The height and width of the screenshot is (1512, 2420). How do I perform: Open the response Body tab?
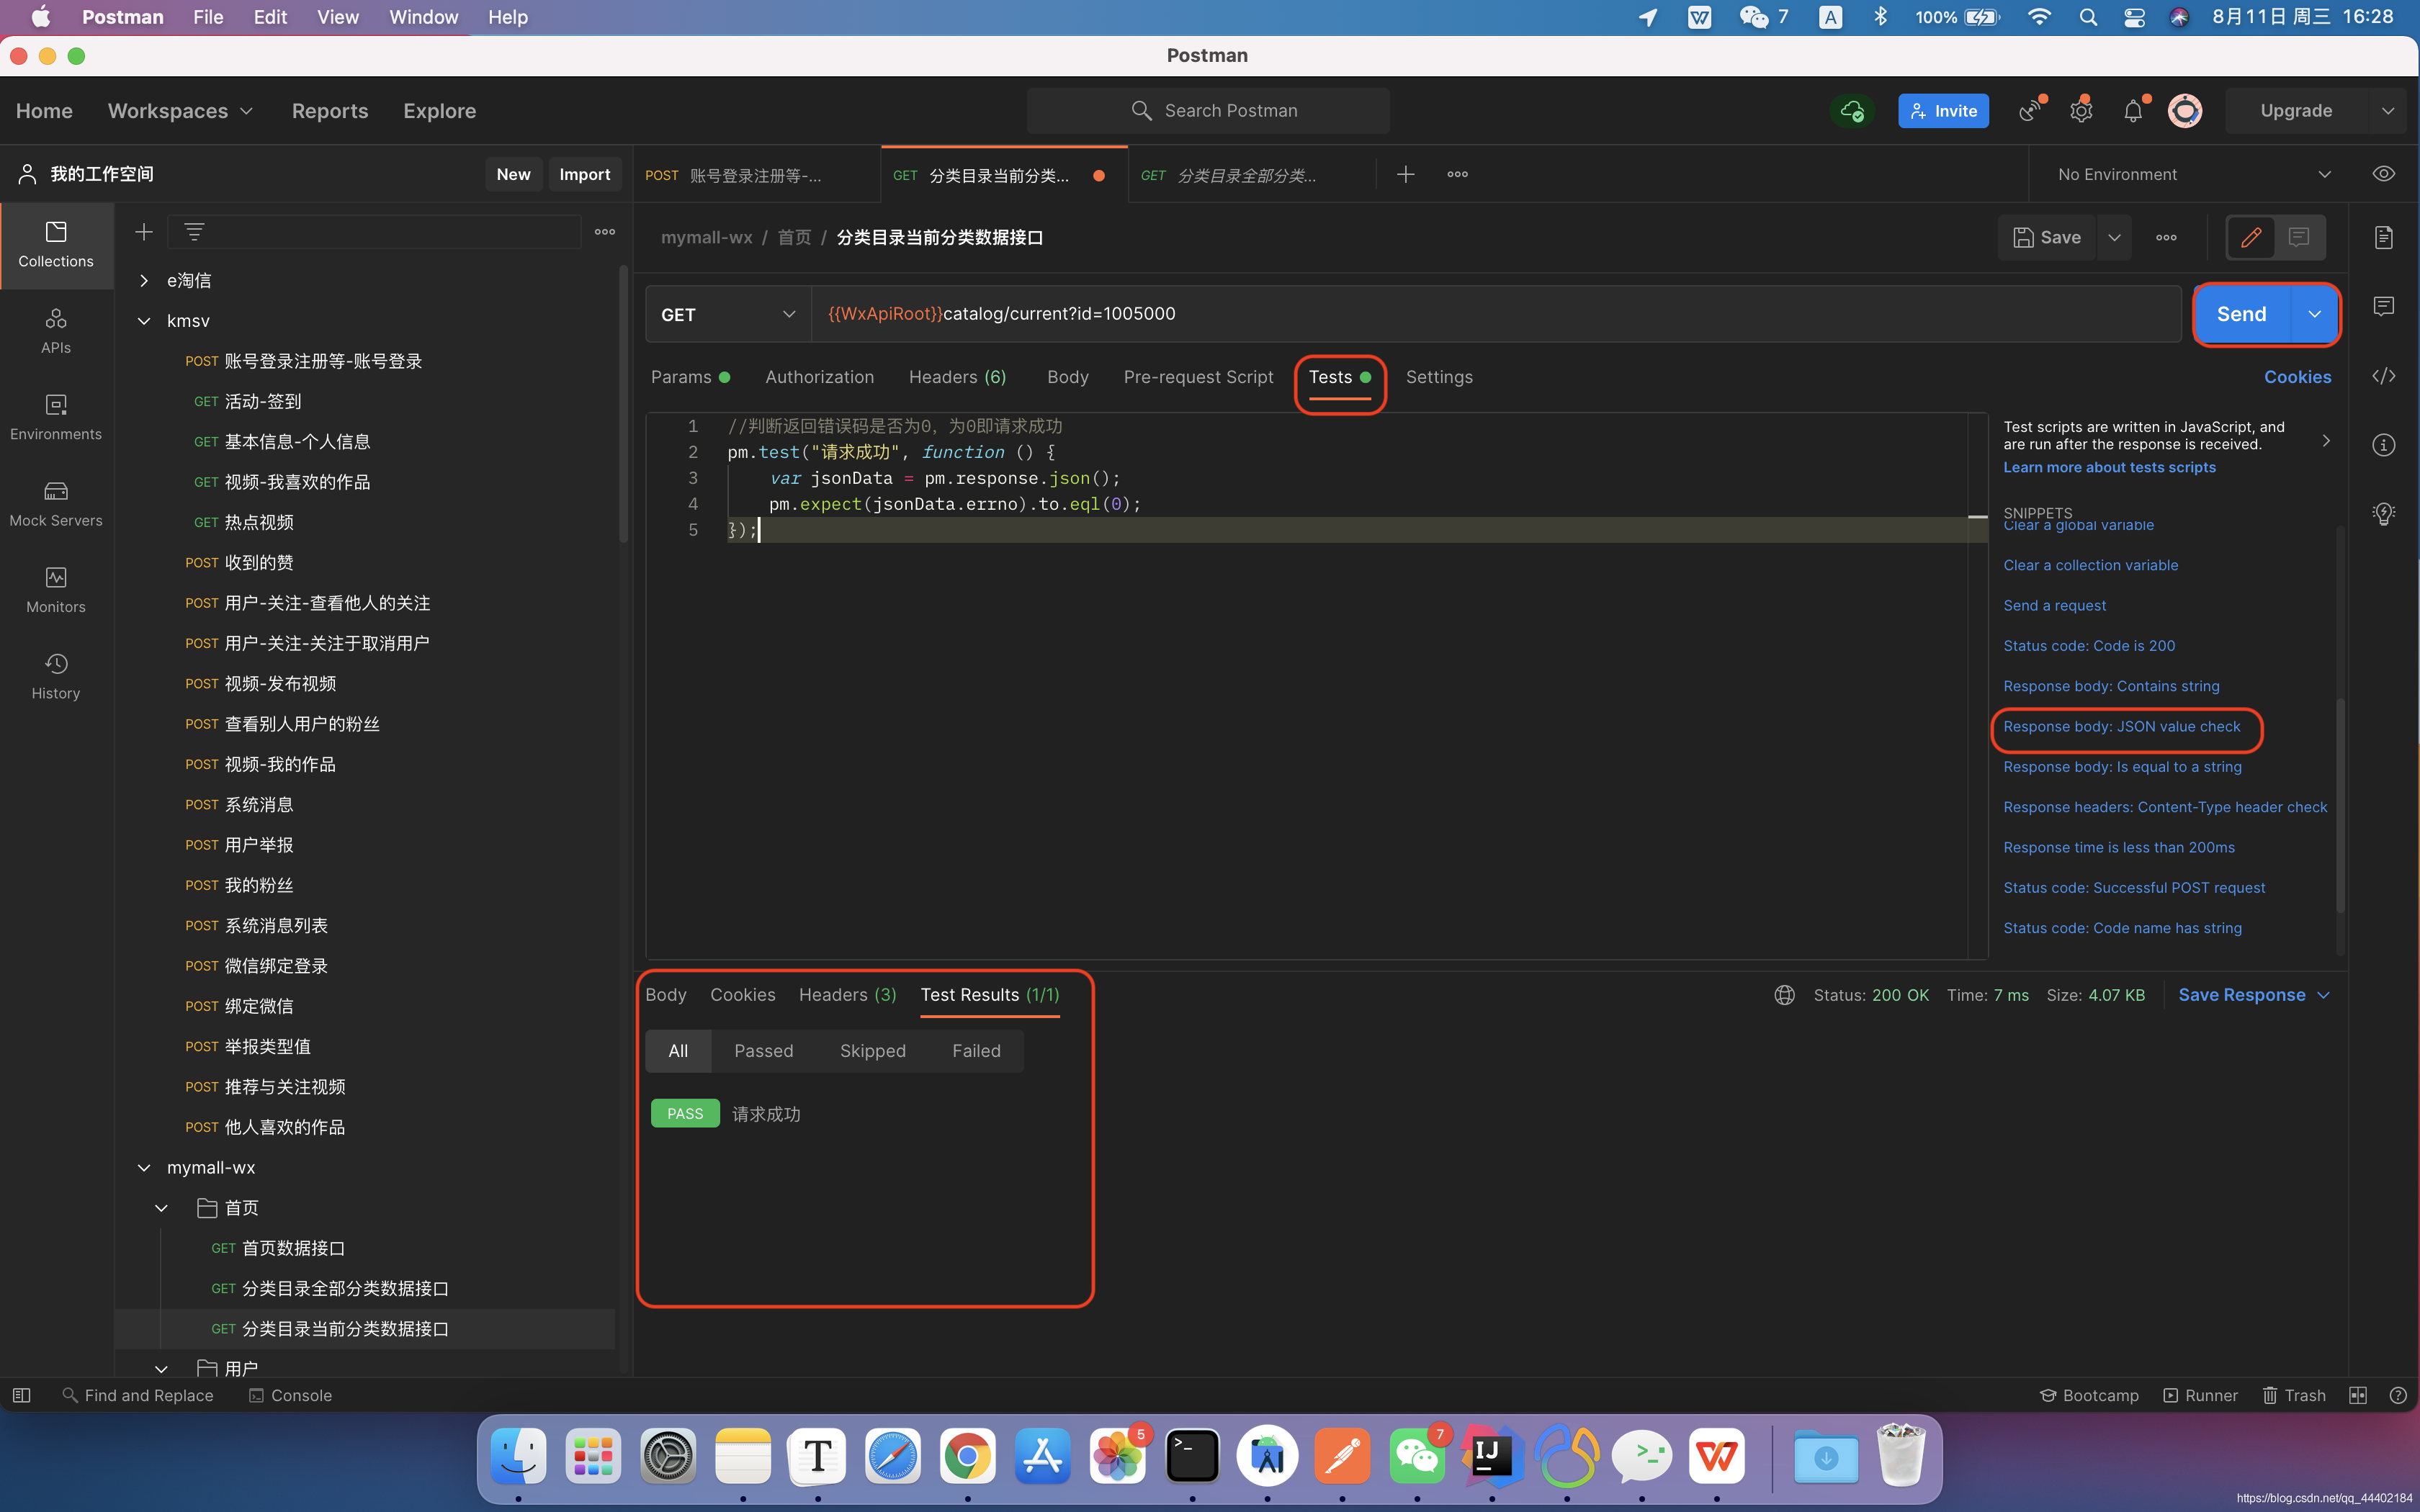666,994
